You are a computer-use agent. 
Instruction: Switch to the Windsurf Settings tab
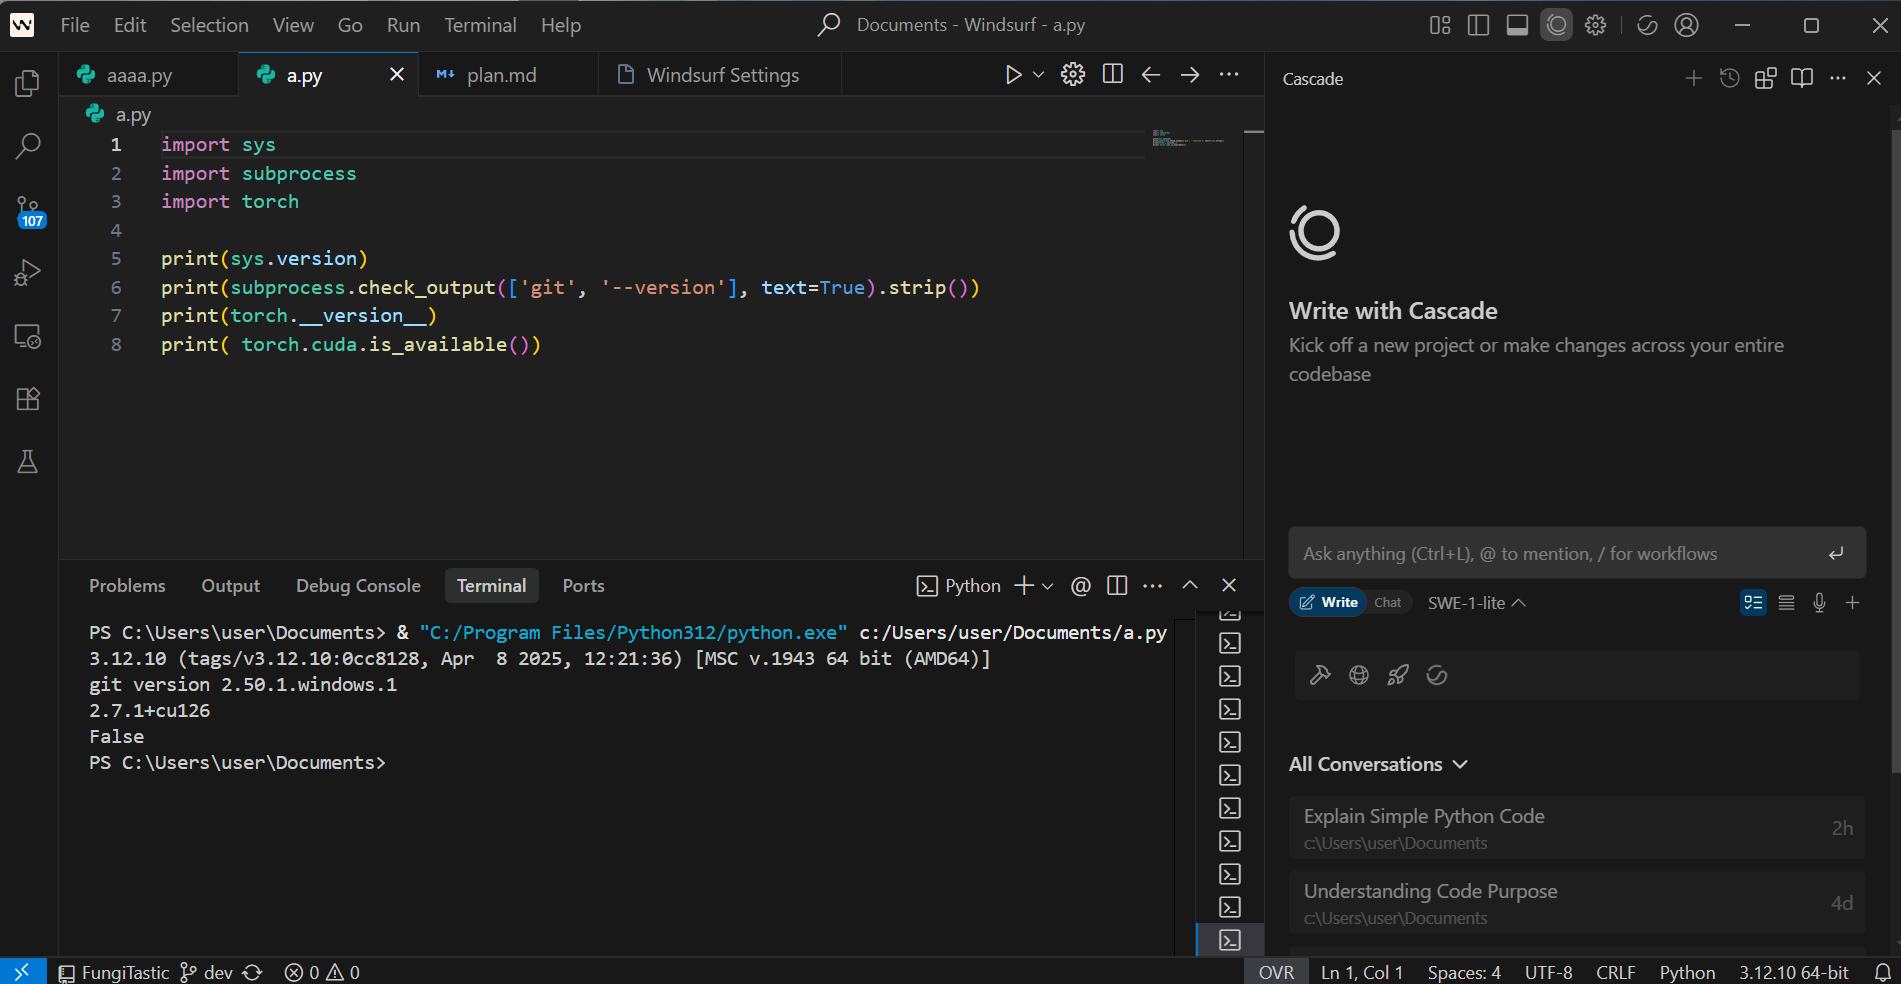point(722,75)
